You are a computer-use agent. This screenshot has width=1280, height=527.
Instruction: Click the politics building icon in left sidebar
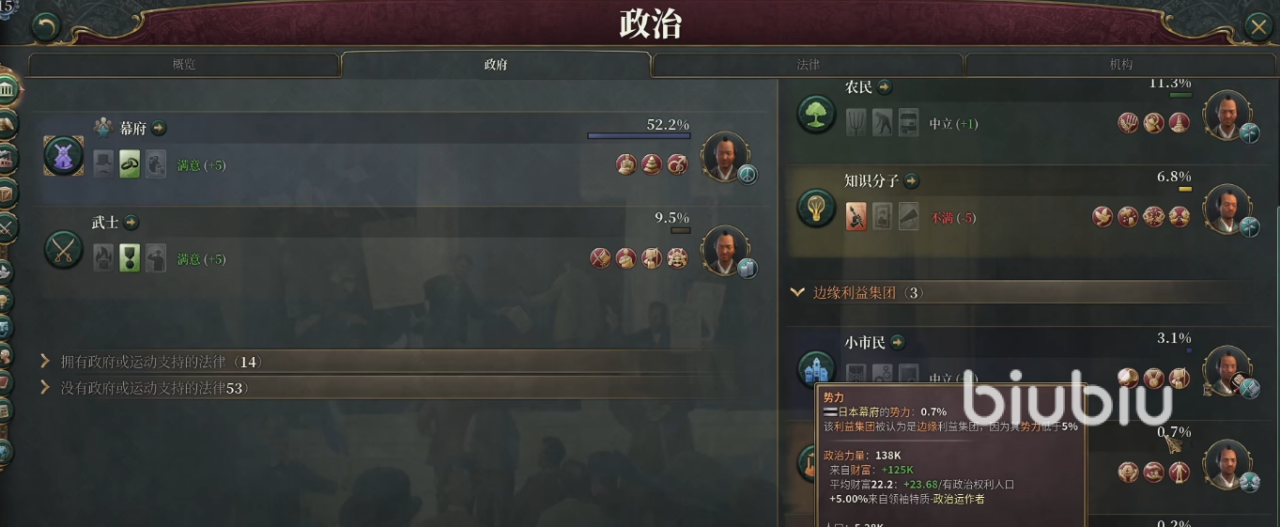[9, 92]
